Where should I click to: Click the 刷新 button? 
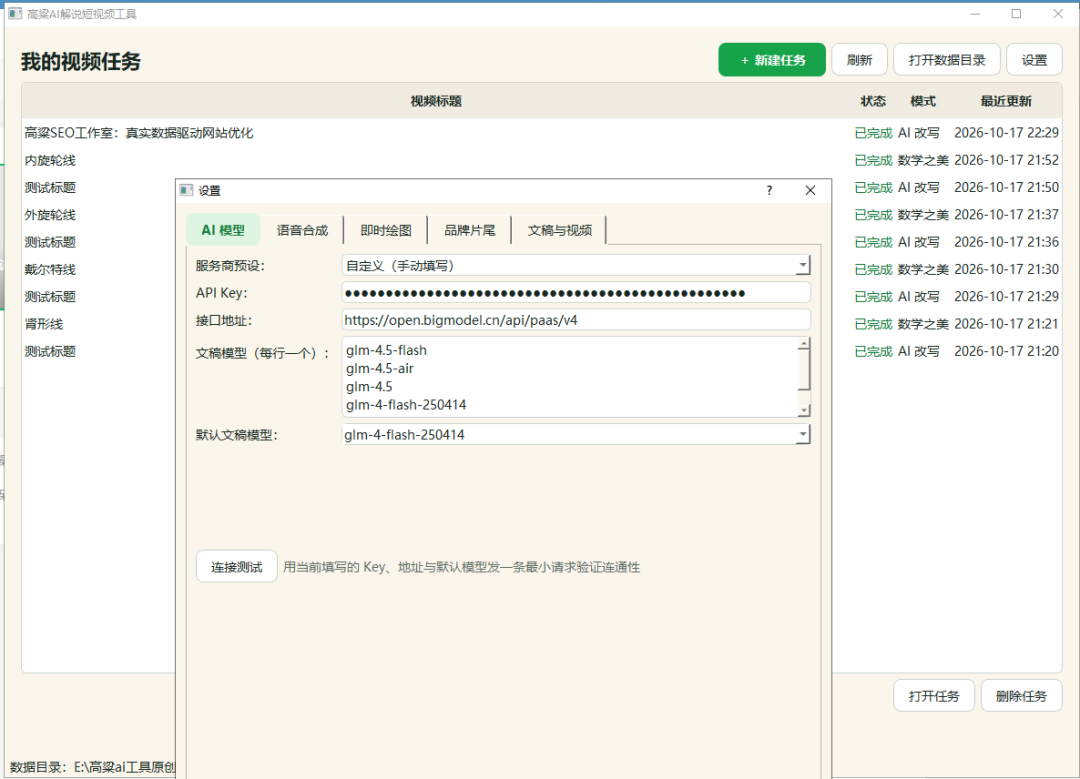[x=860, y=61]
